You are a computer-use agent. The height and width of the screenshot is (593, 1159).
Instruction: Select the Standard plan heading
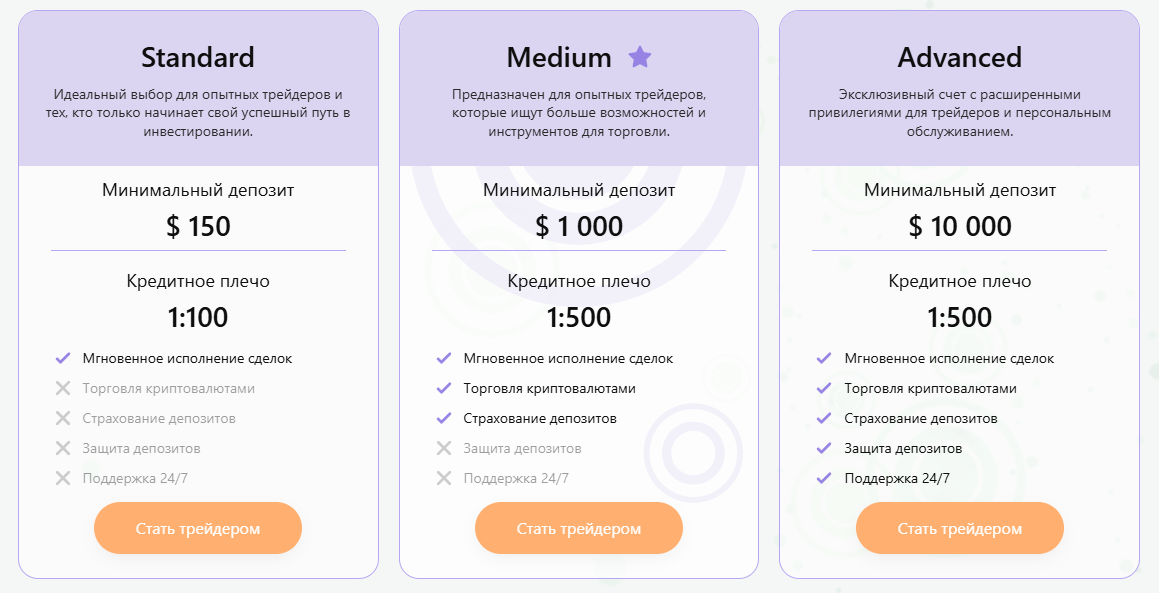coord(198,57)
